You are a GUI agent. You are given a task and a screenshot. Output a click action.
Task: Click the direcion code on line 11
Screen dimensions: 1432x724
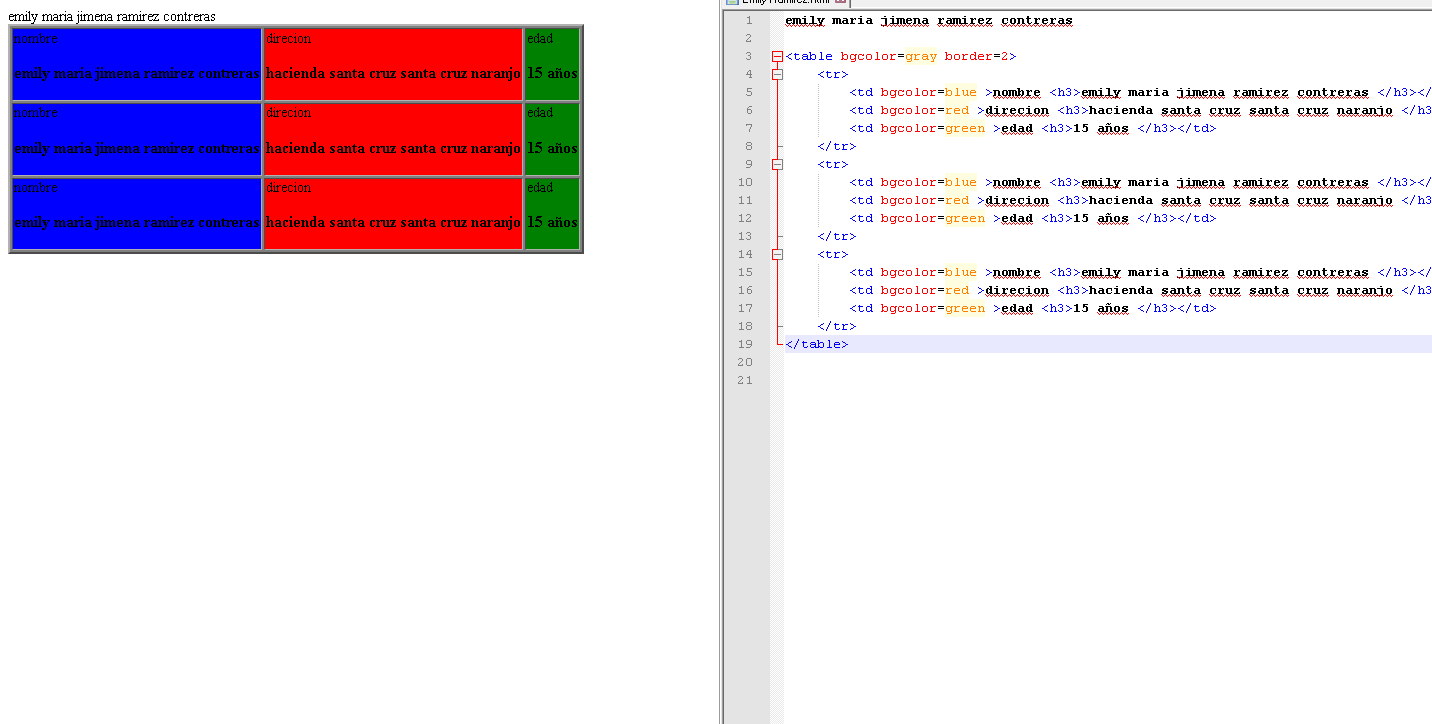tap(1017, 201)
